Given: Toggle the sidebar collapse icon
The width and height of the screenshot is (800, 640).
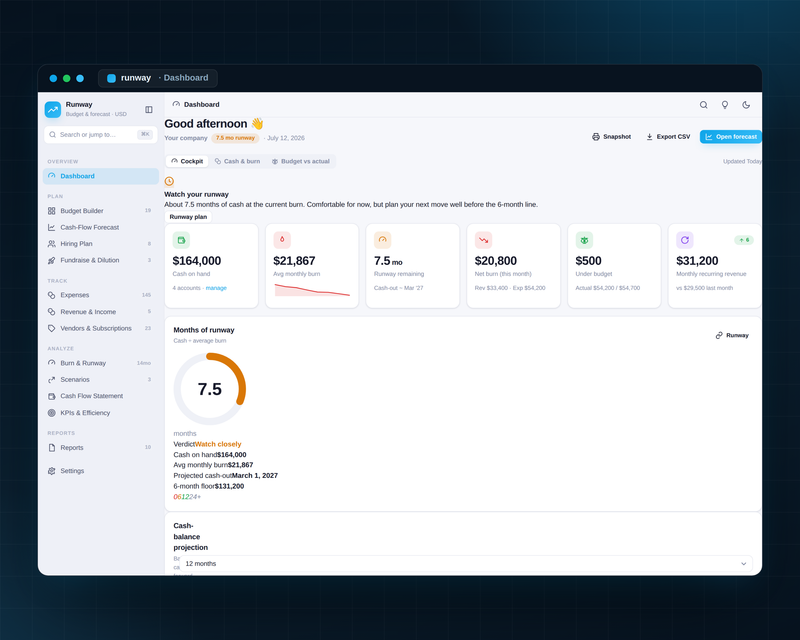Looking at the screenshot, I should pos(149,109).
